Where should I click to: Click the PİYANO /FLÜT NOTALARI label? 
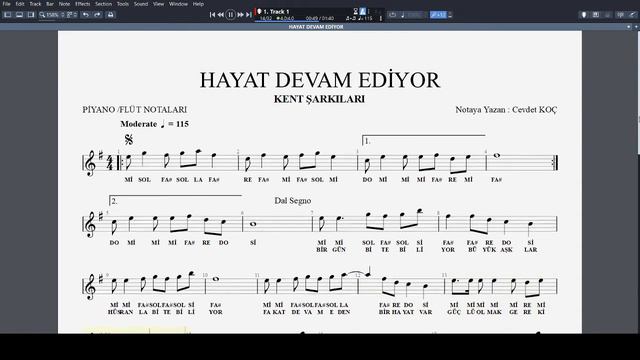point(135,110)
